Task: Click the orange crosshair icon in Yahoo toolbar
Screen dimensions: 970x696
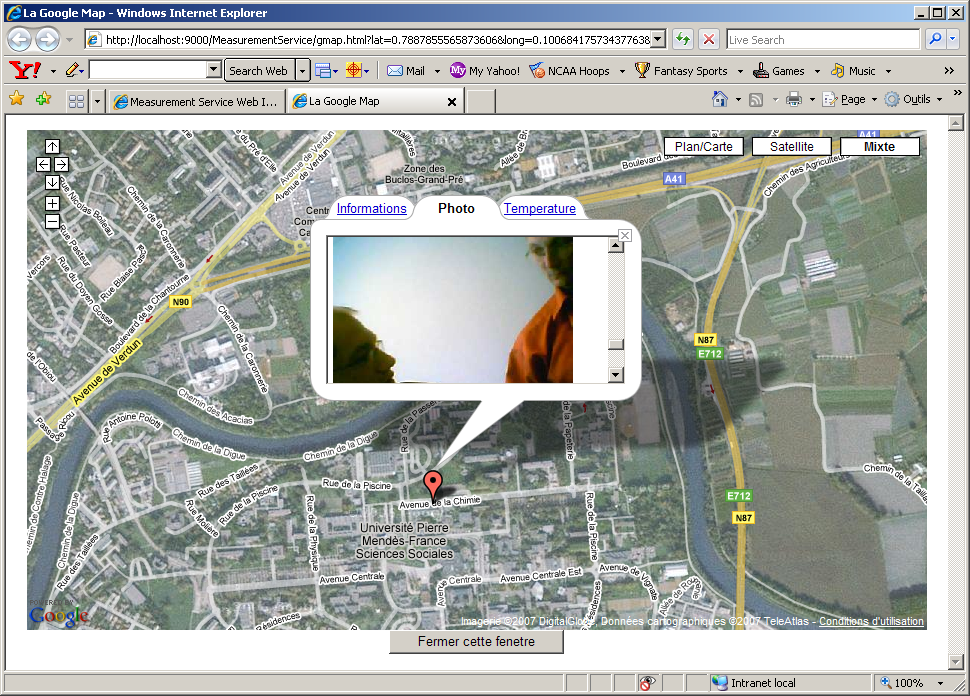Action: (x=353, y=71)
